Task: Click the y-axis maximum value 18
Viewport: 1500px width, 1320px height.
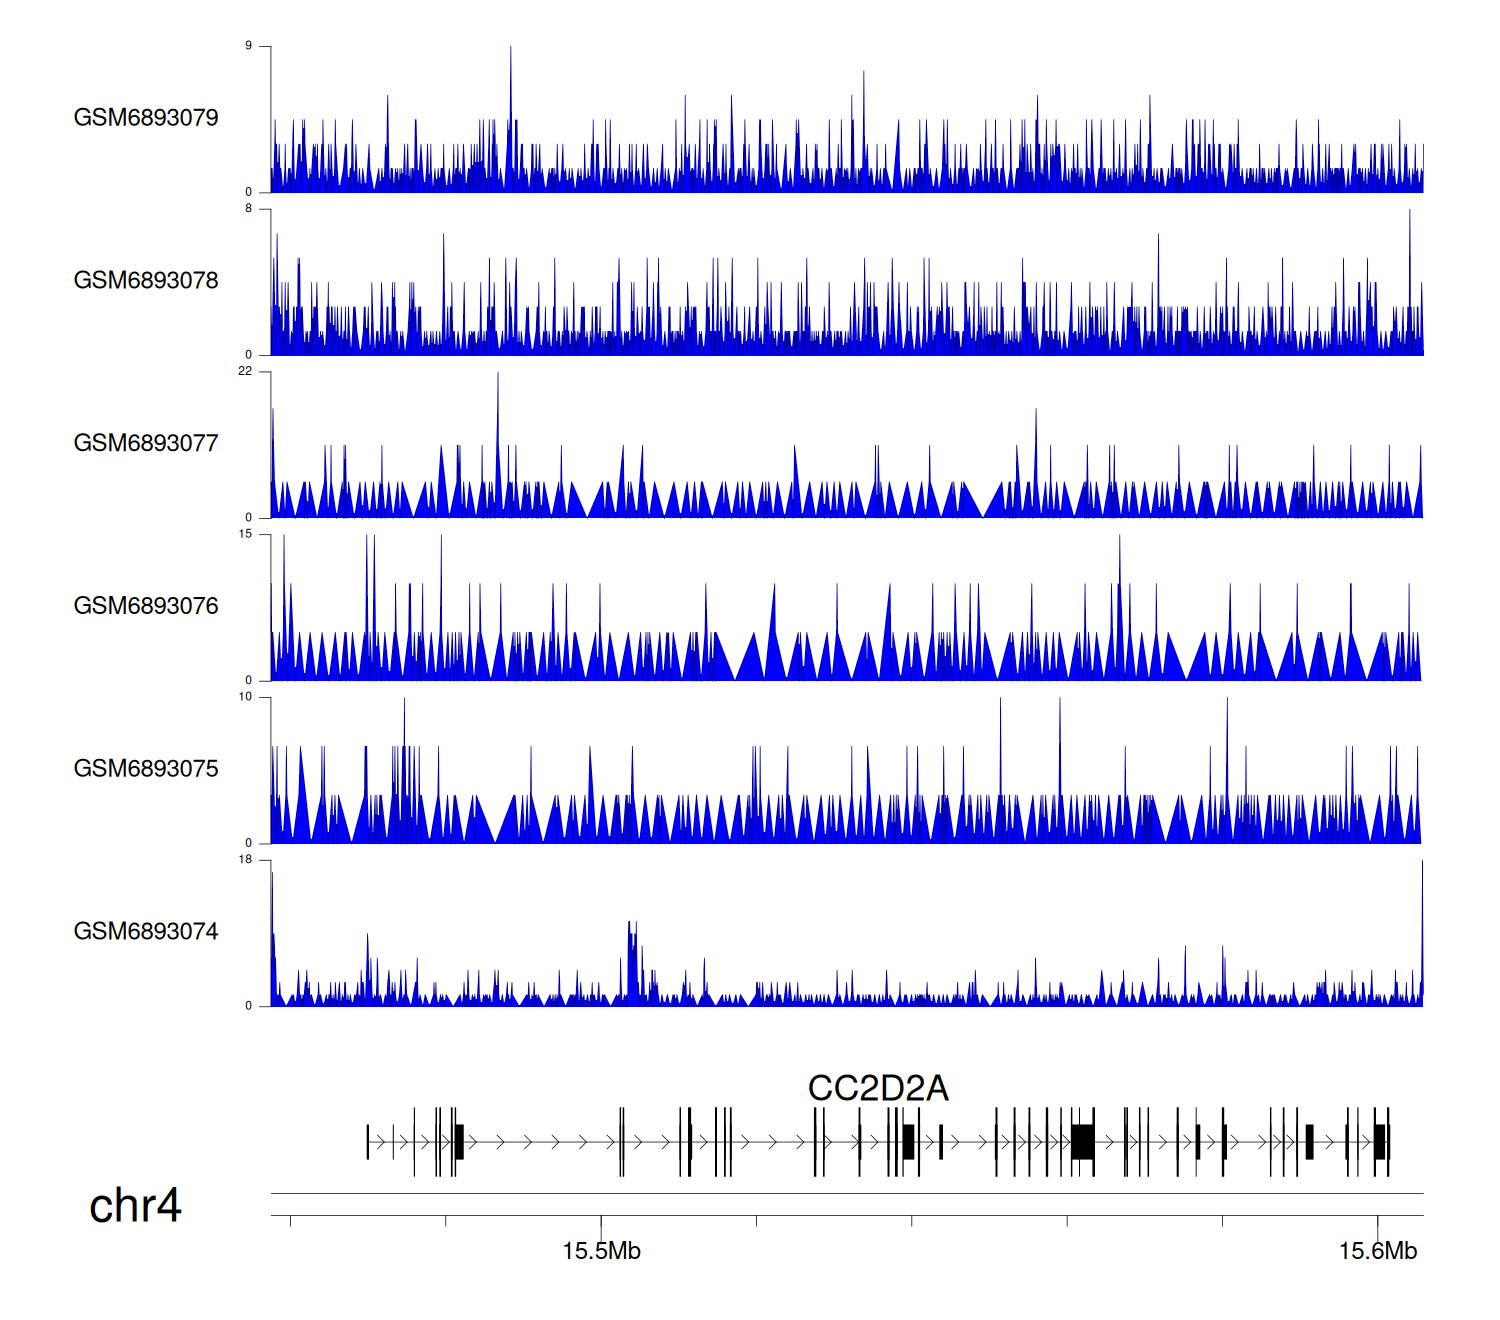Action: point(245,859)
